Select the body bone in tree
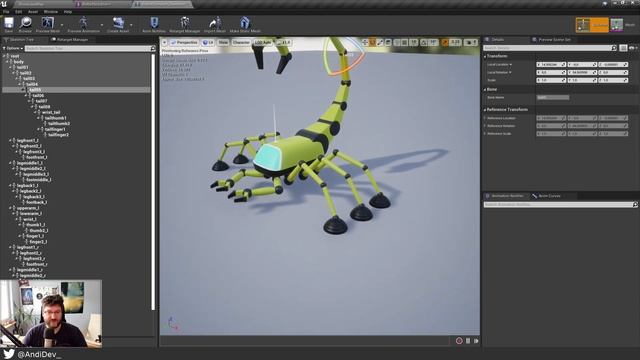The width and height of the screenshot is (640, 360). point(18,62)
